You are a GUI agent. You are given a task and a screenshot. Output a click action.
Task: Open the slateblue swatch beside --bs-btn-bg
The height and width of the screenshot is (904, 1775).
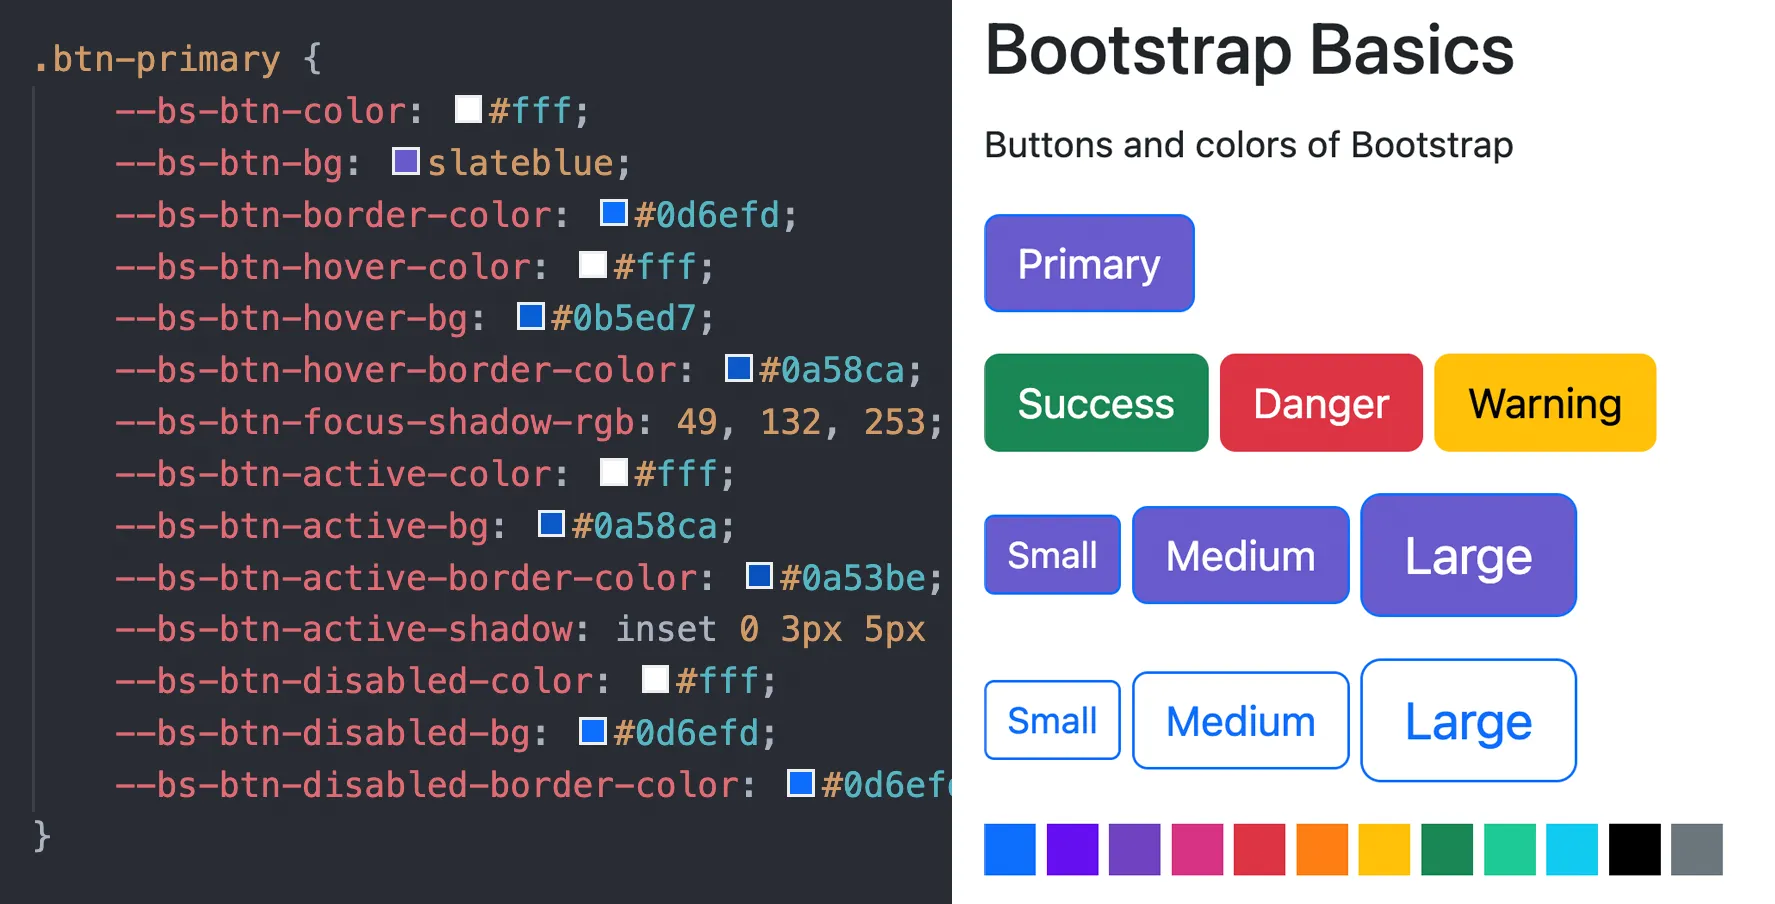click(405, 161)
